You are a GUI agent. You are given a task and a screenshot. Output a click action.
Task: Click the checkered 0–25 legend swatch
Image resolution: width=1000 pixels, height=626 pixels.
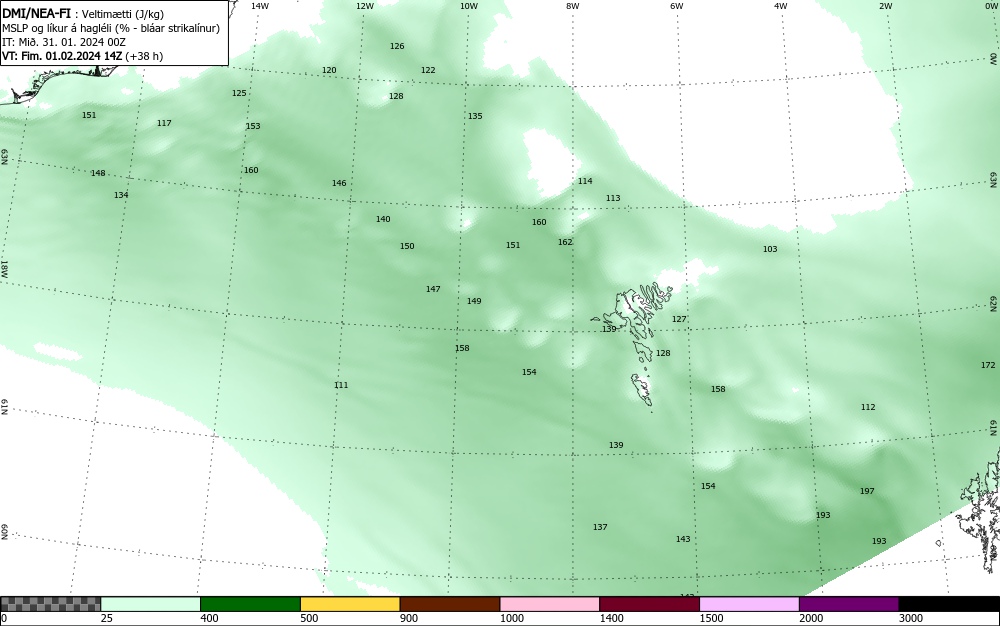50,604
